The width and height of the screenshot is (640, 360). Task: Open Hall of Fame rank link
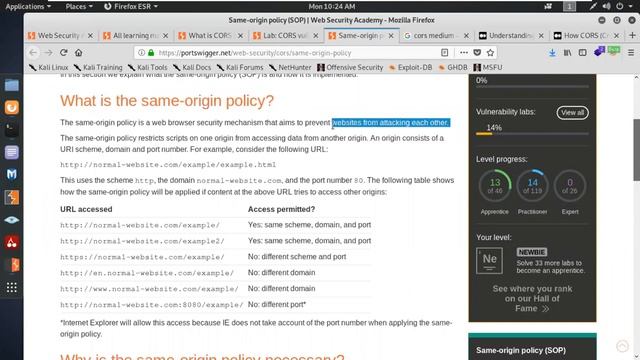(x=532, y=299)
